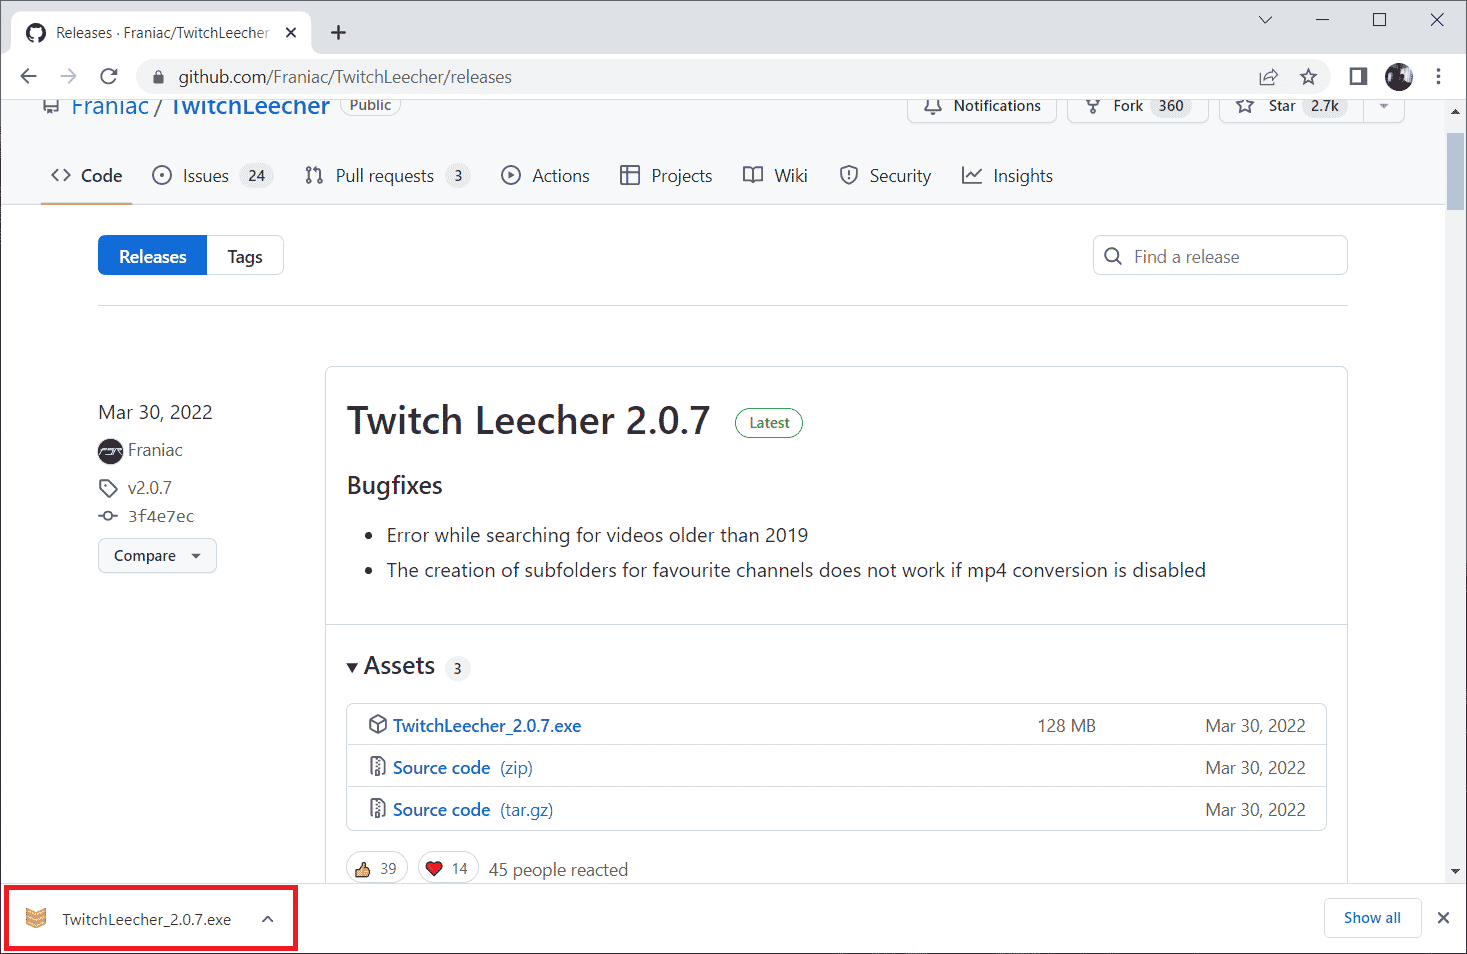The image size is (1467, 954).
Task: Open the Compare dropdown
Action: click(157, 556)
